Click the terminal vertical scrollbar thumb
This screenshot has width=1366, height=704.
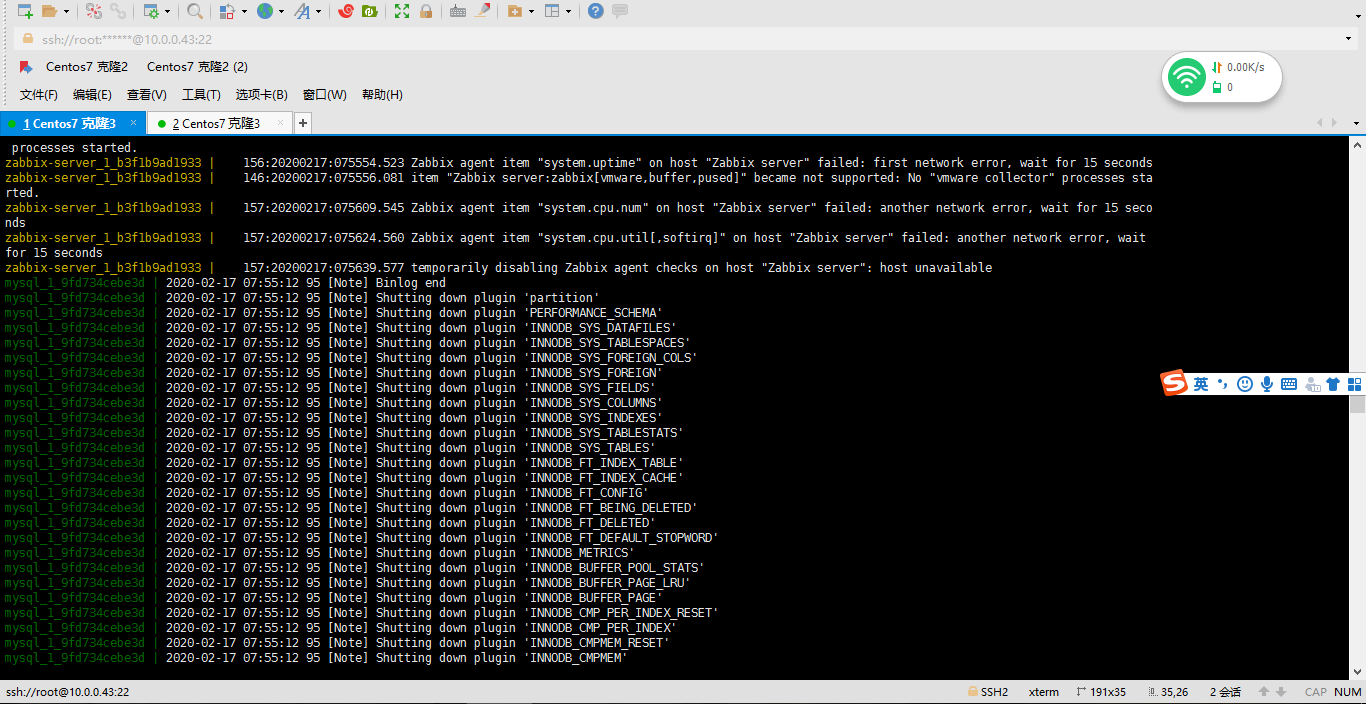(1357, 405)
